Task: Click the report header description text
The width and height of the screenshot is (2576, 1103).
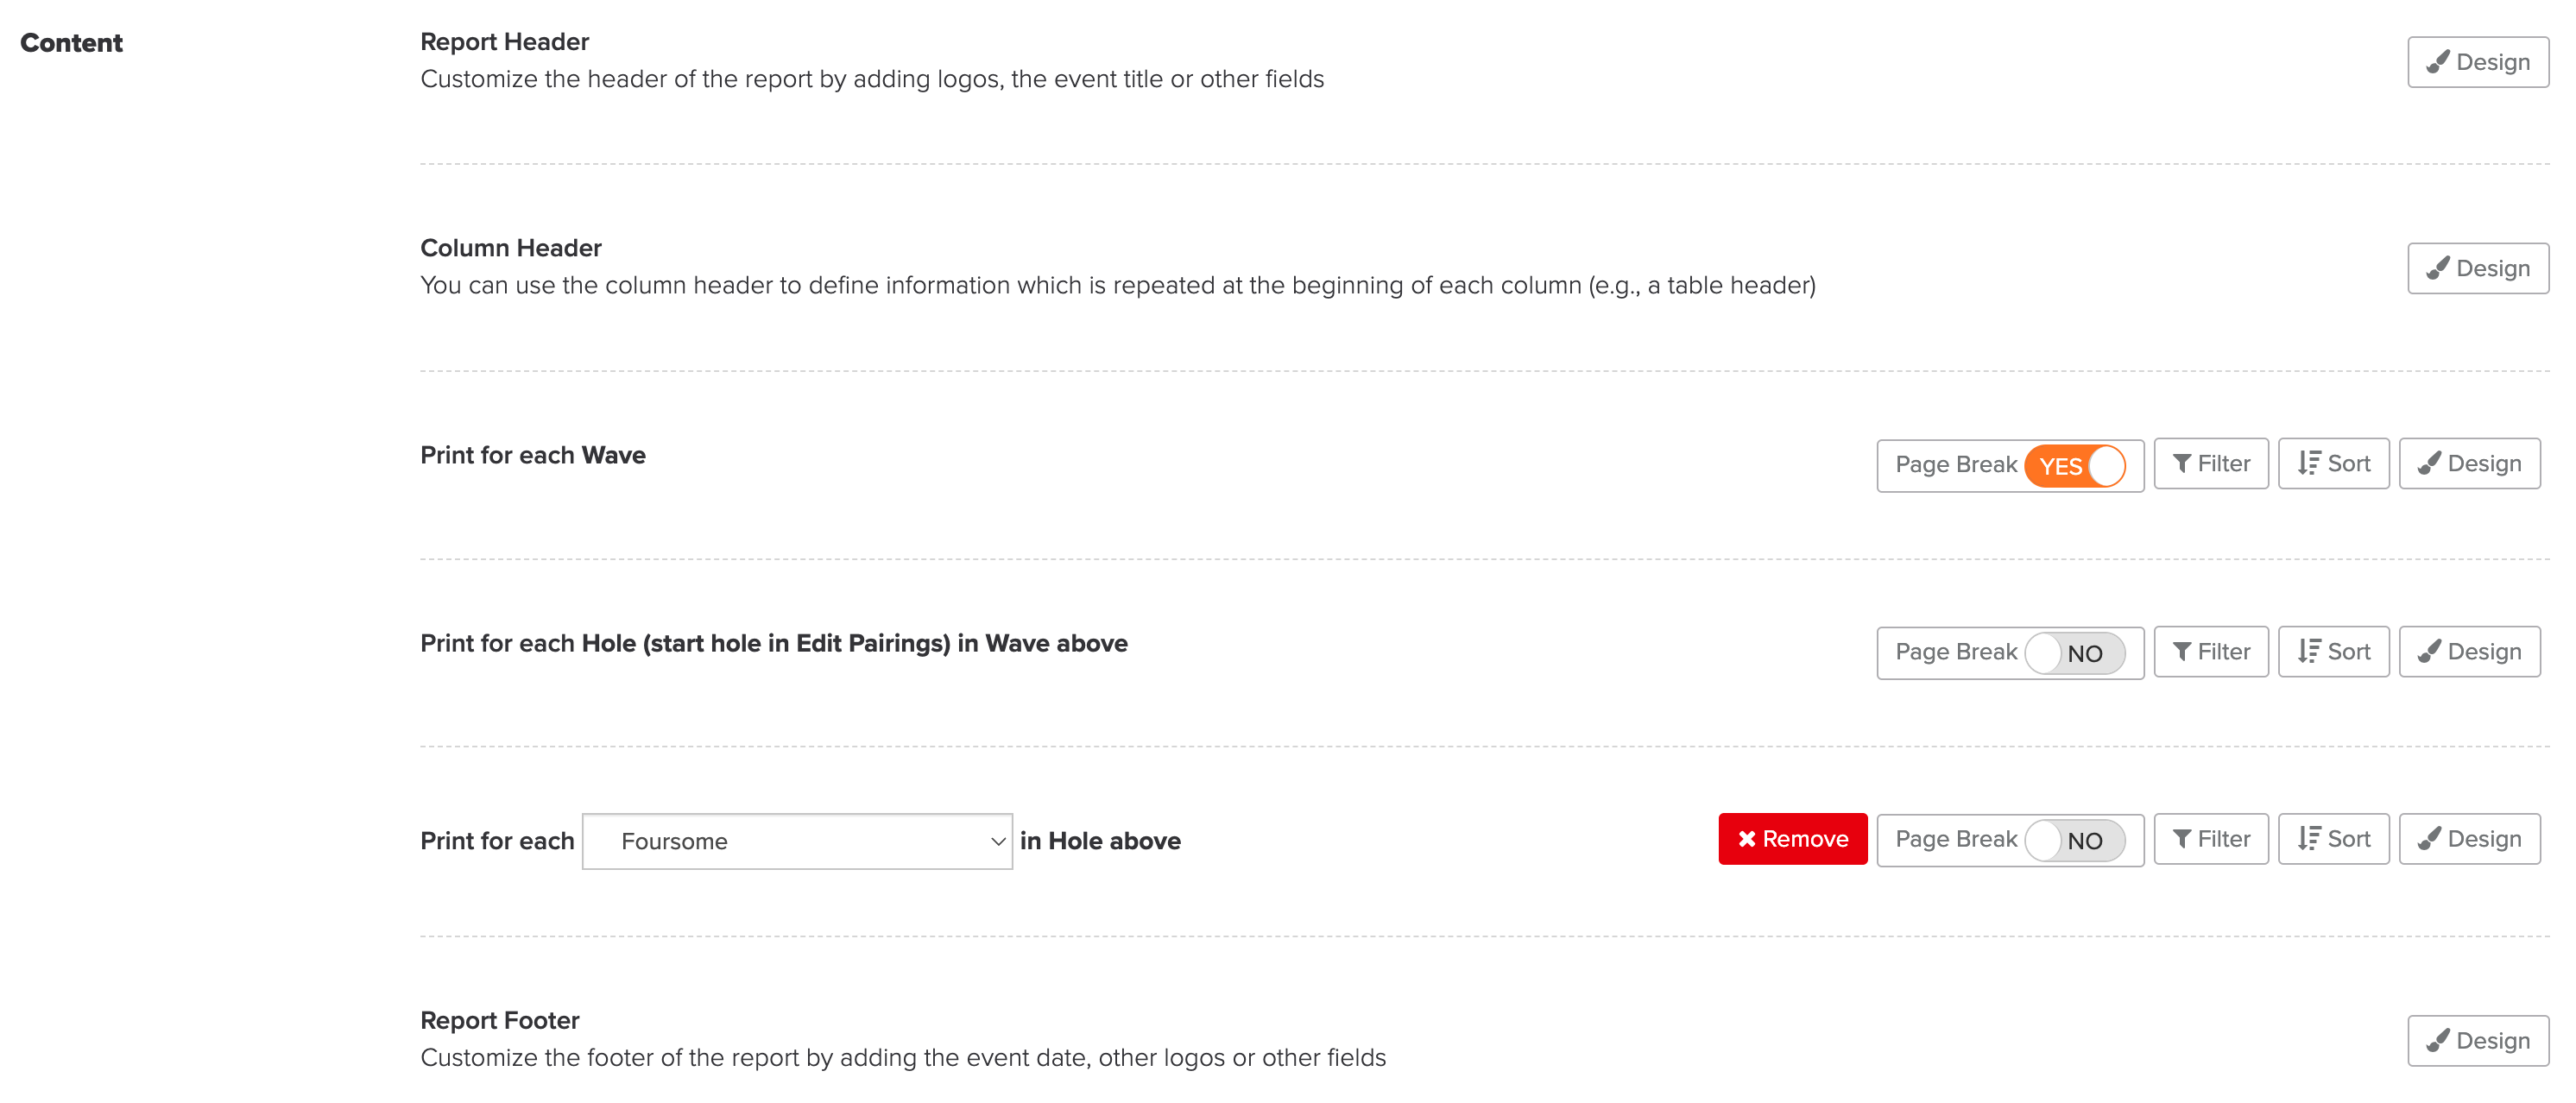Action: point(871,79)
